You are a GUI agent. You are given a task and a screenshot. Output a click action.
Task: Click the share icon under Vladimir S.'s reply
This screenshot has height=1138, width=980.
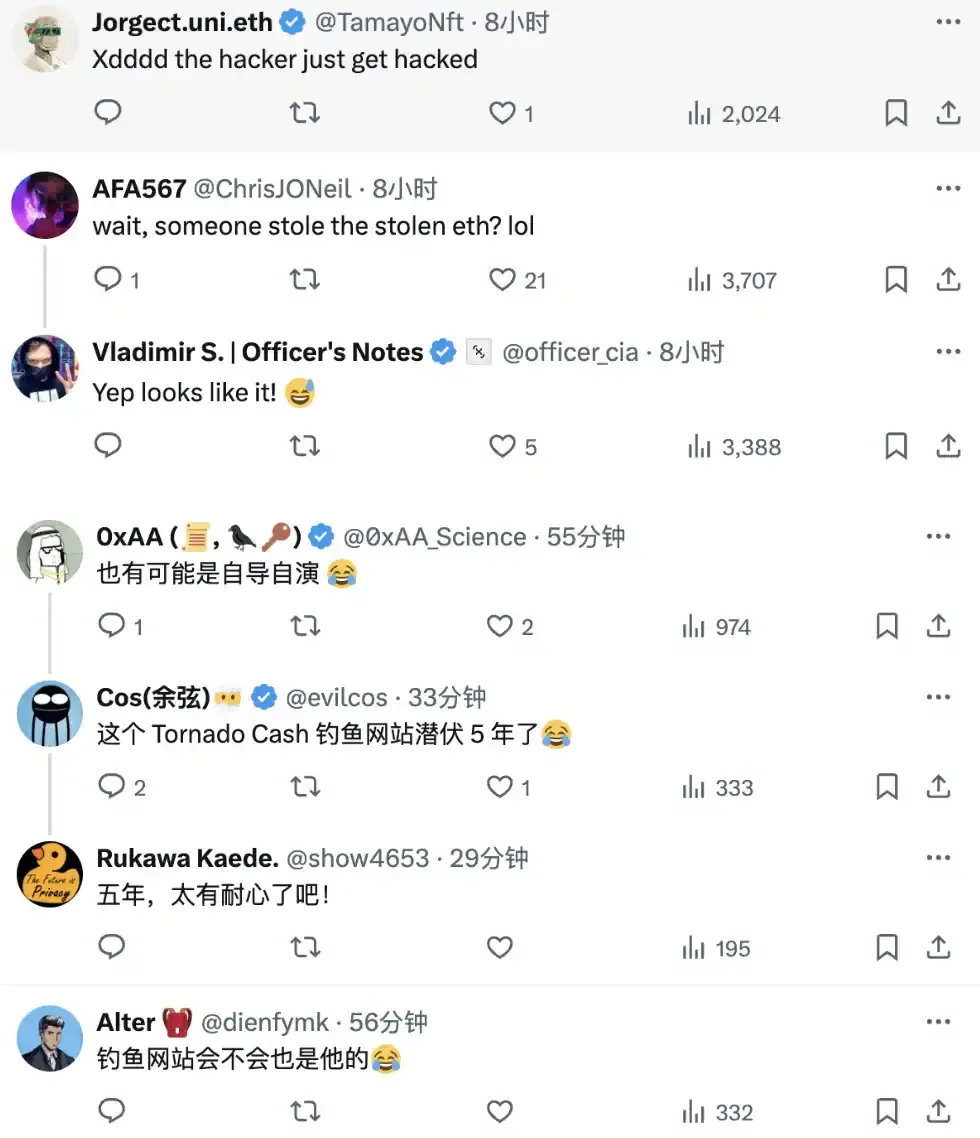(948, 447)
